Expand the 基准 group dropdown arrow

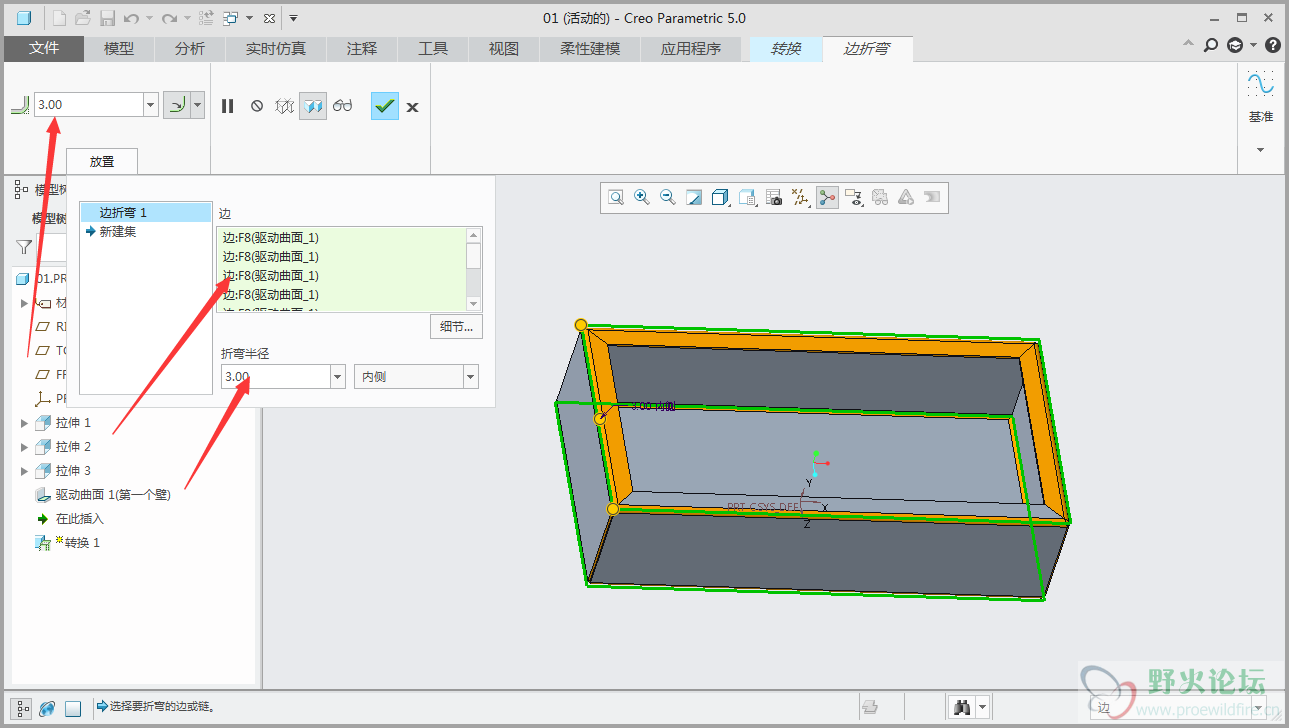click(1260, 150)
